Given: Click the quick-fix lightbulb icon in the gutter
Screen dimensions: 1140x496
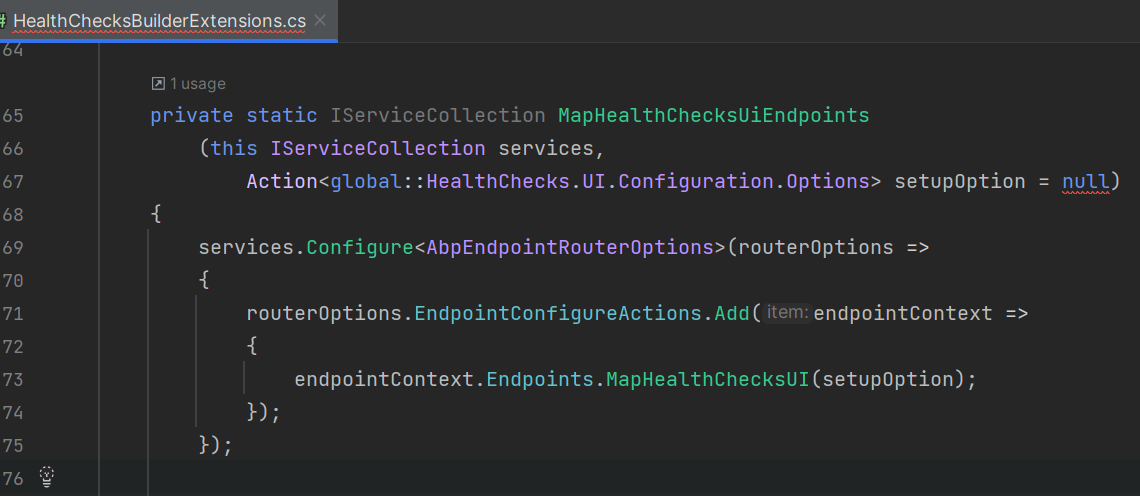Looking at the screenshot, I should click(46, 477).
